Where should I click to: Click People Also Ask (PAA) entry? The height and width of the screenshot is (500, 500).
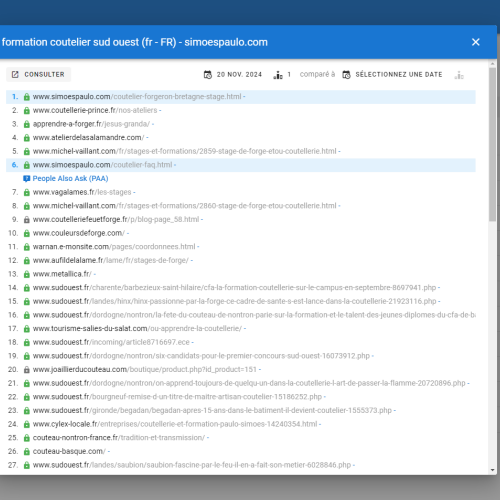70,179
